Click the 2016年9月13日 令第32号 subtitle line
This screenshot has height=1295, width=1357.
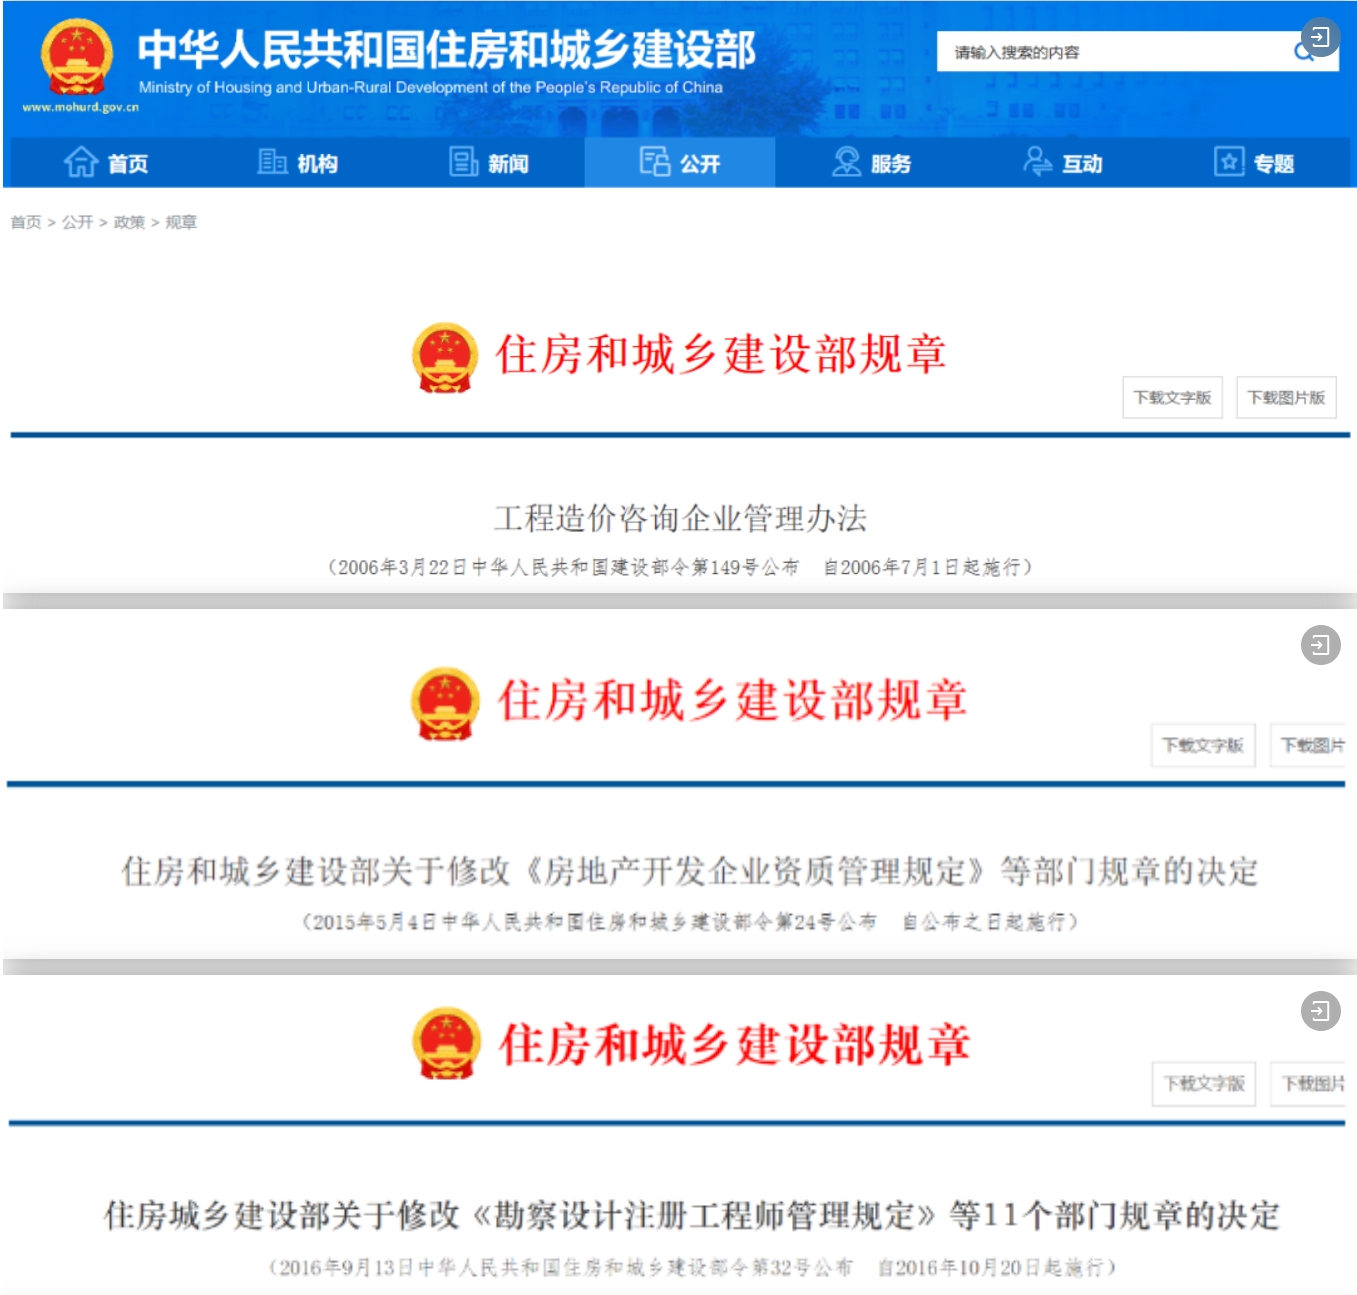tap(692, 1267)
